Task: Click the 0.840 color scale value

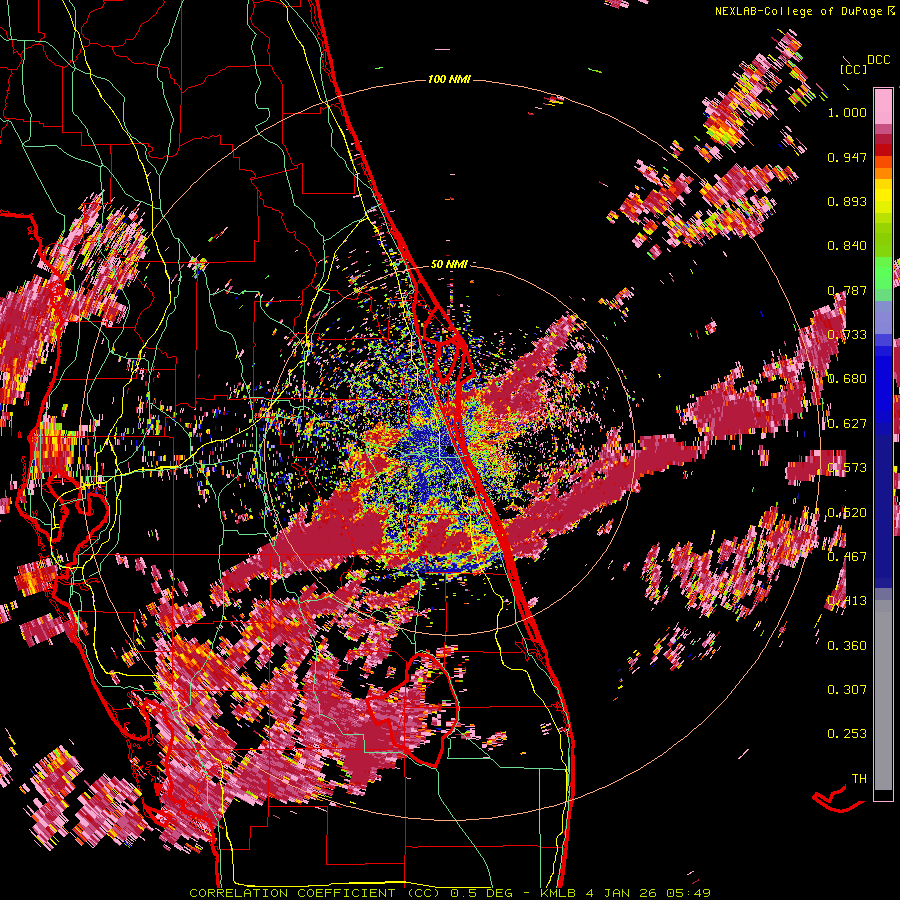Action: coord(847,246)
